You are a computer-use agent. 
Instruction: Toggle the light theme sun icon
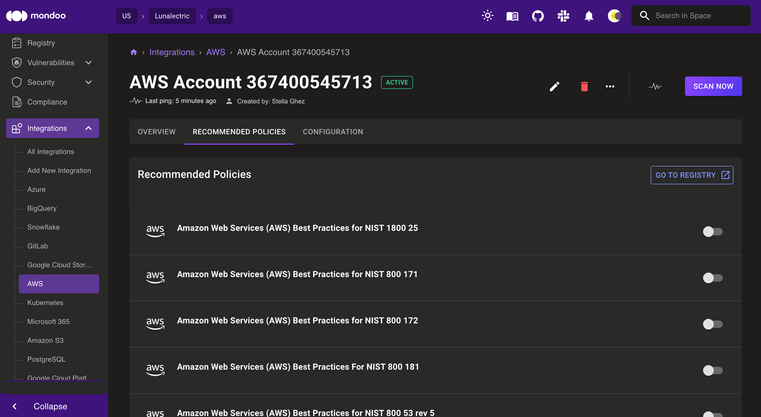487,16
